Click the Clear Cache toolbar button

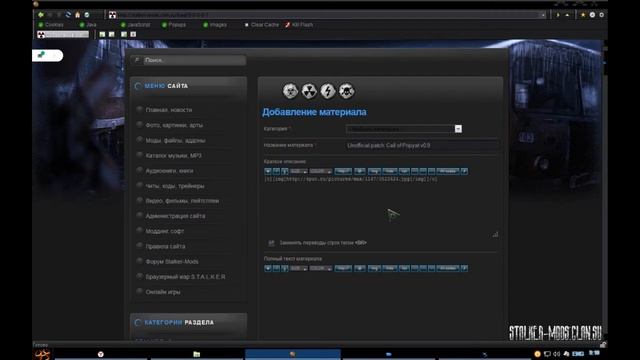(x=261, y=25)
